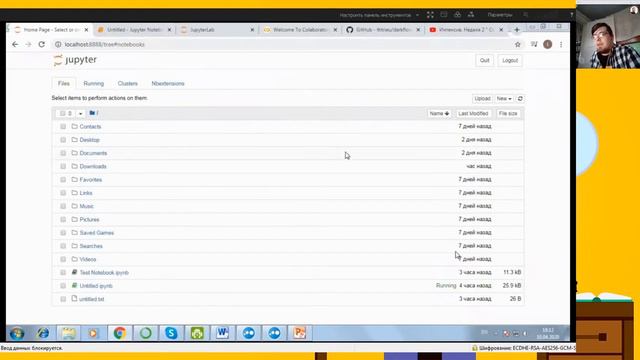
Task: Open the Chrome three-dot menu
Action: [561, 44]
